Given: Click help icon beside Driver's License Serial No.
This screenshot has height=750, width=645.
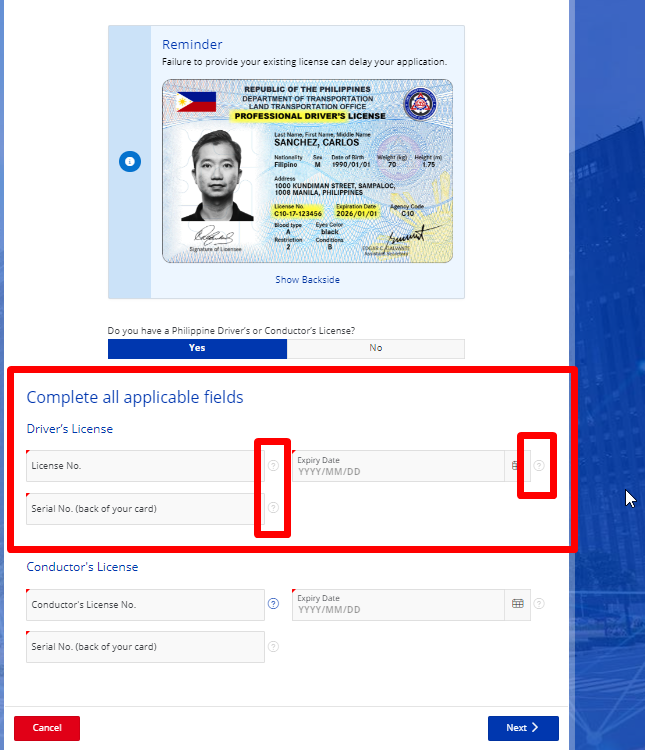Looking at the screenshot, I should pos(273,508).
